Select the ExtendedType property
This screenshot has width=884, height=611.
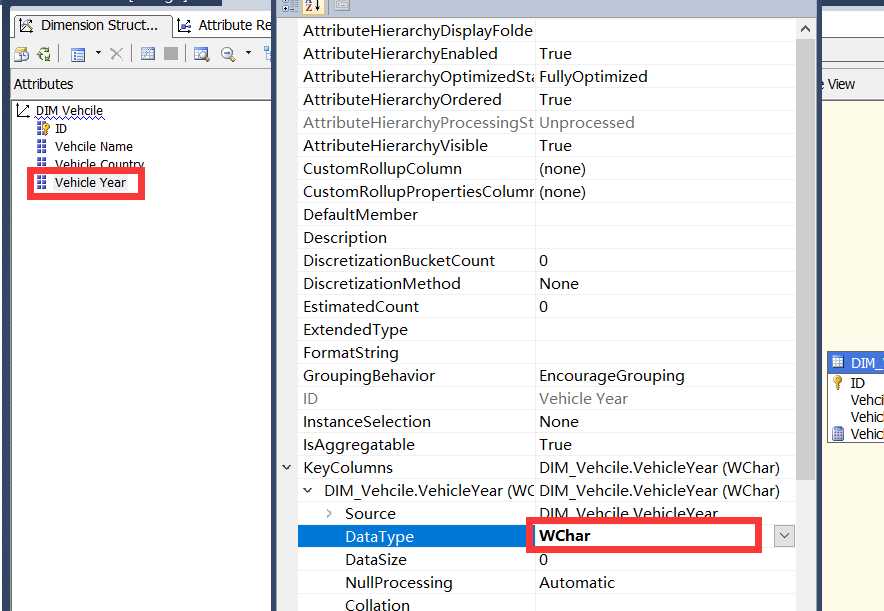pyautogui.click(x=355, y=330)
